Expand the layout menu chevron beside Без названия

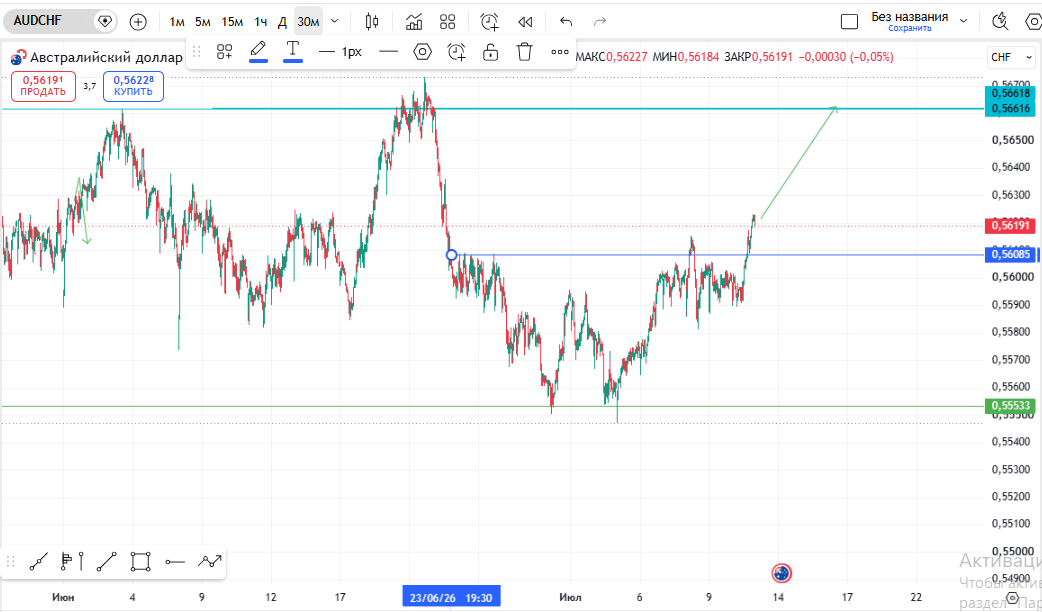pos(964,21)
